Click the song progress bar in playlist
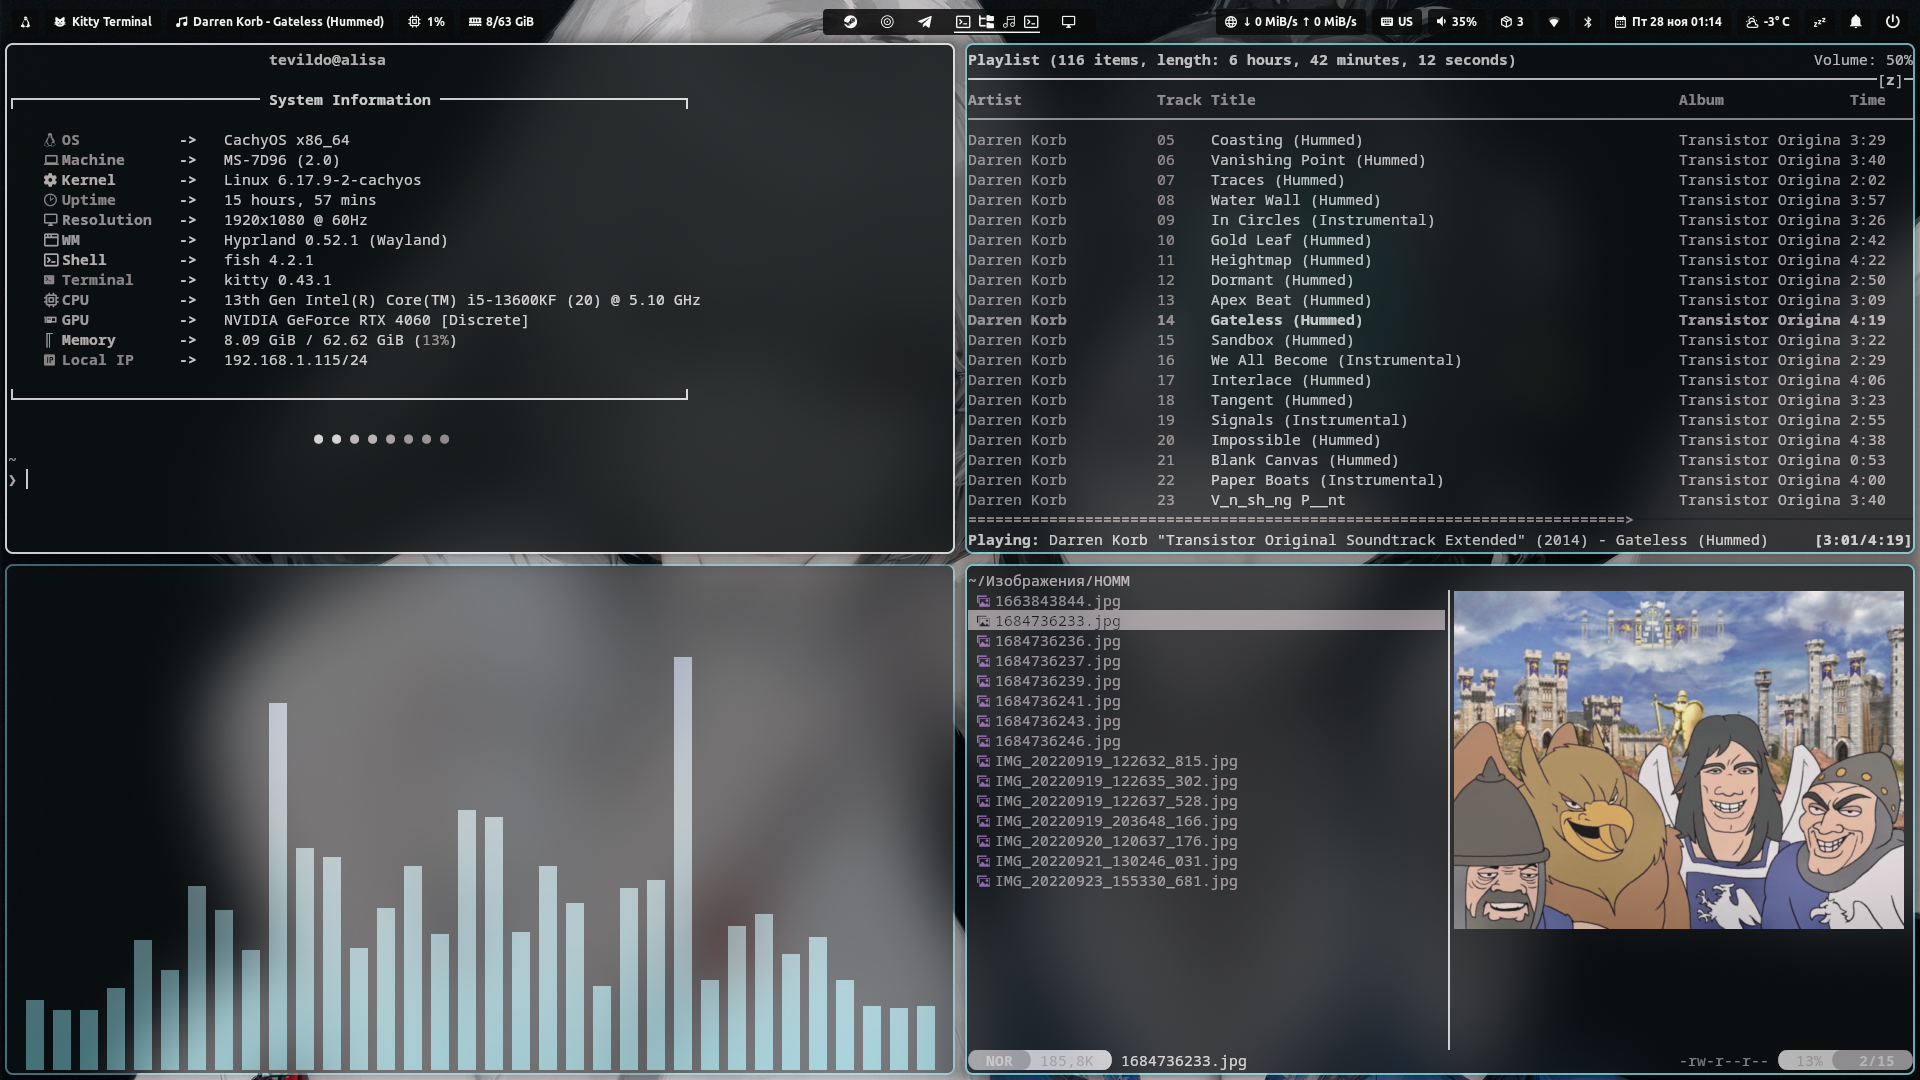The image size is (1920, 1080). click(x=1300, y=520)
